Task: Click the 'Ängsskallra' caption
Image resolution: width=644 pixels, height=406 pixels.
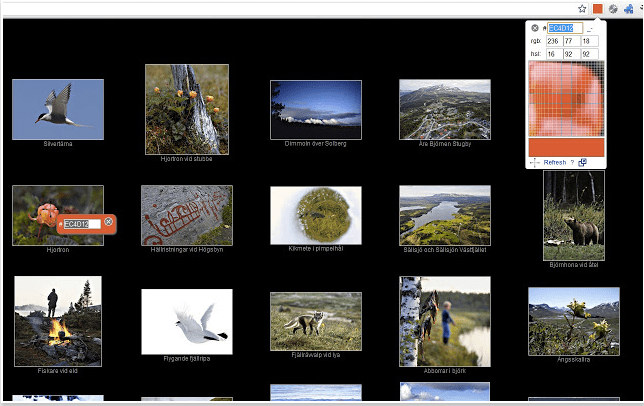Action: click(x=574, y=360)
